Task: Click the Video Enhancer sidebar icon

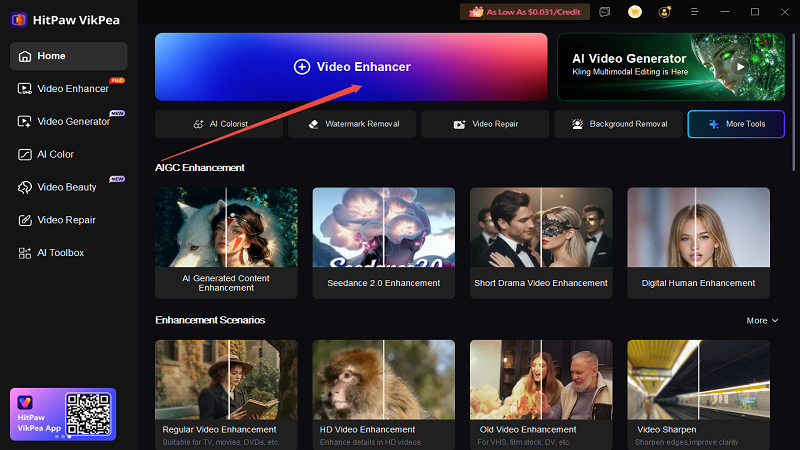Action: [24, 89]
